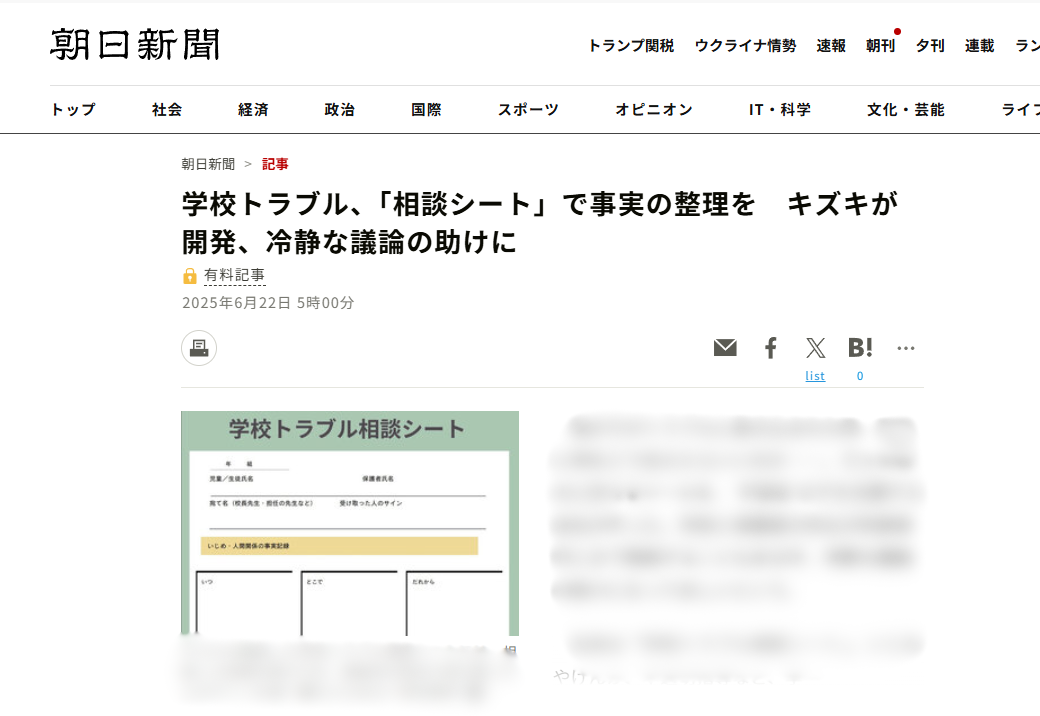Select 政治 section
Image resolution: width=1040 pixels, height=716 pixels.
click(340, 109)
